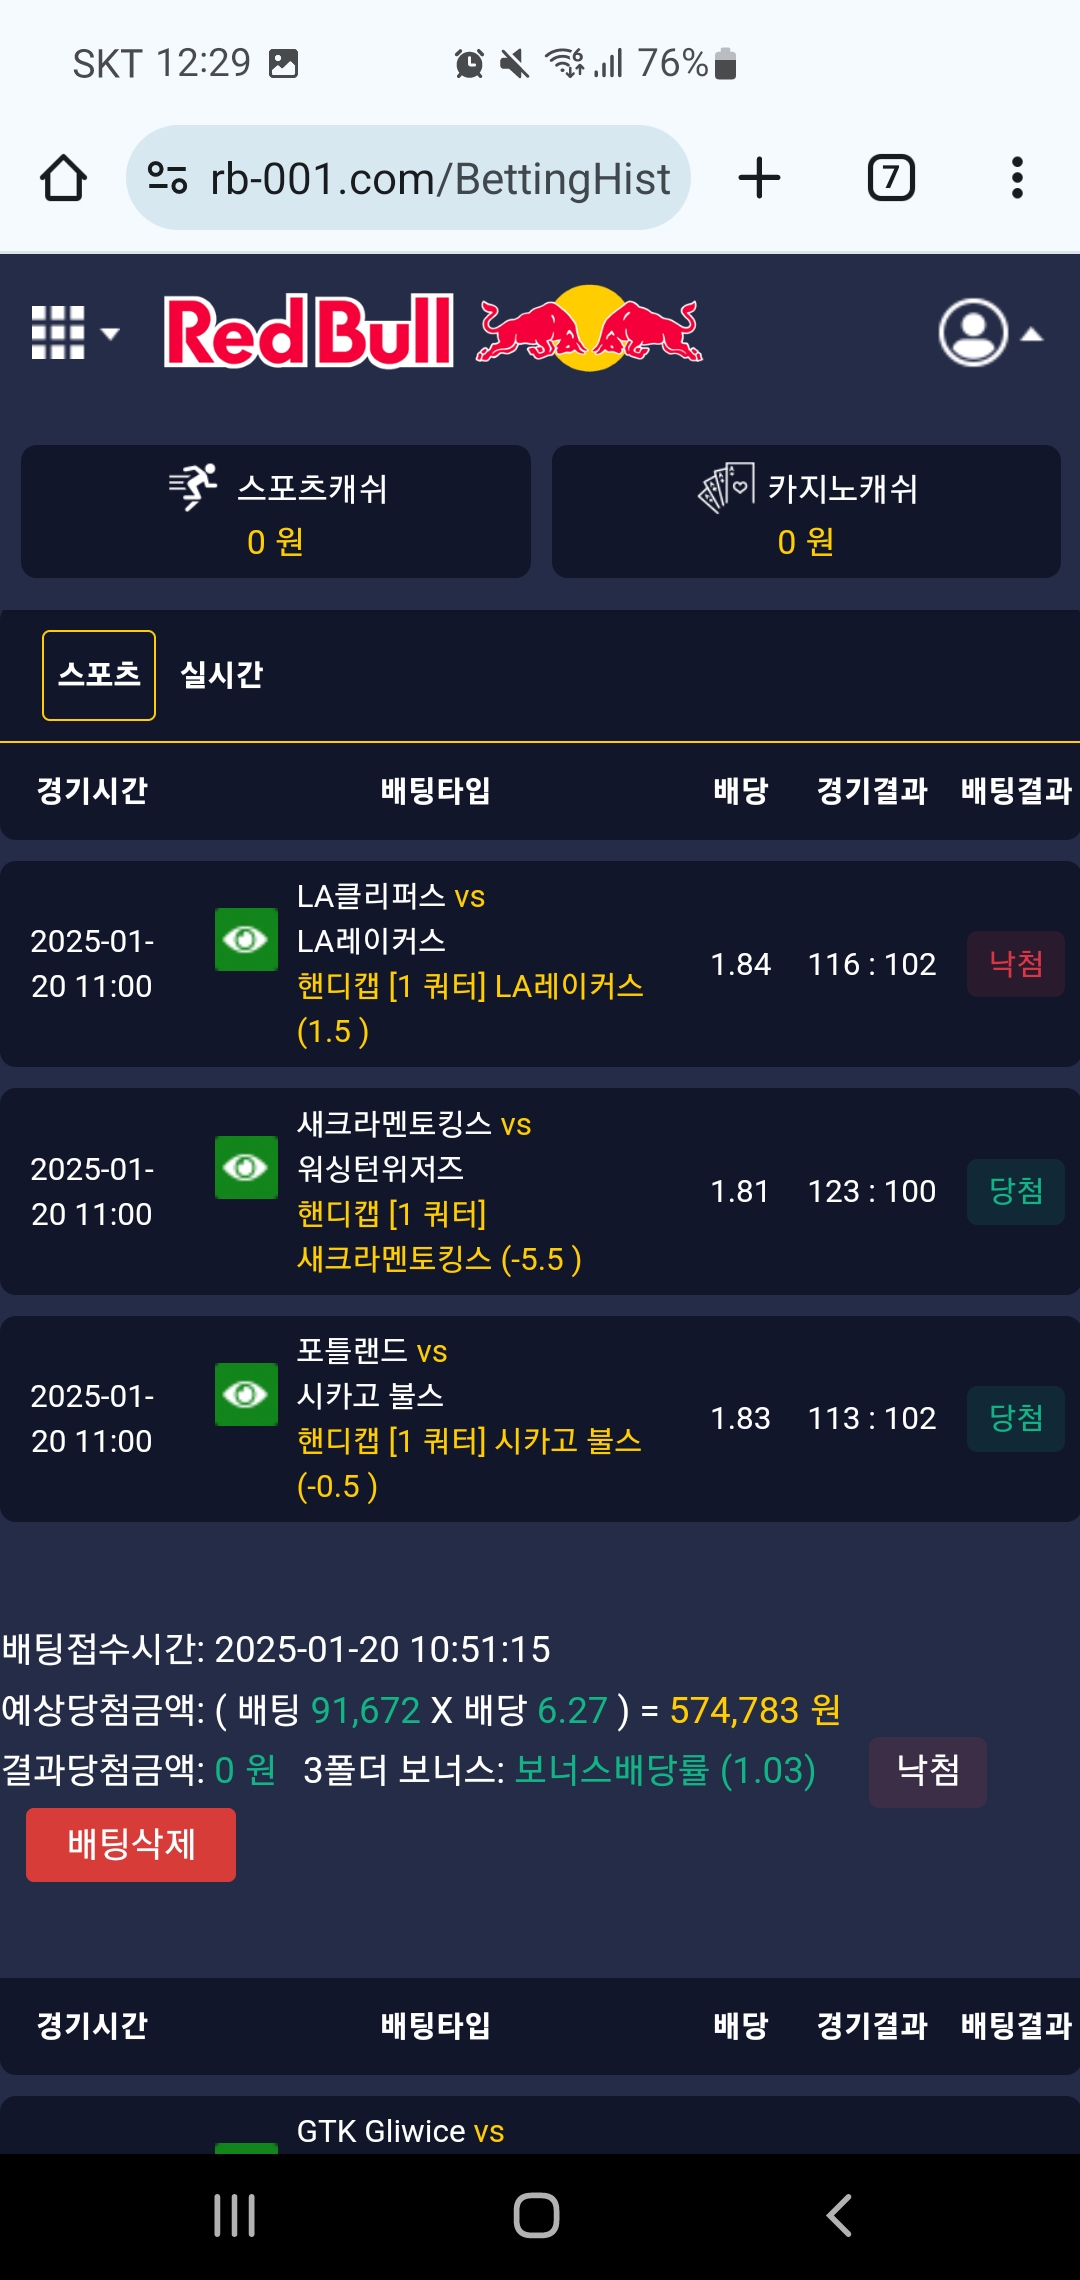Open the 카지노캐쉬 balance panel

point(806,511)
